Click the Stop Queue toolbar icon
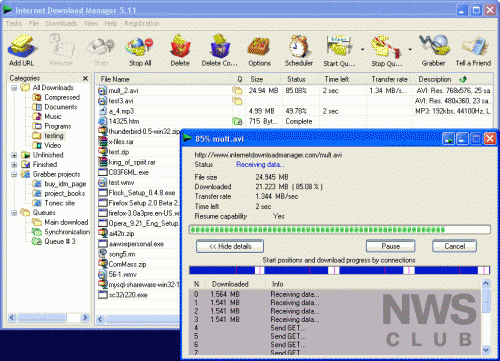 (387, 50)
